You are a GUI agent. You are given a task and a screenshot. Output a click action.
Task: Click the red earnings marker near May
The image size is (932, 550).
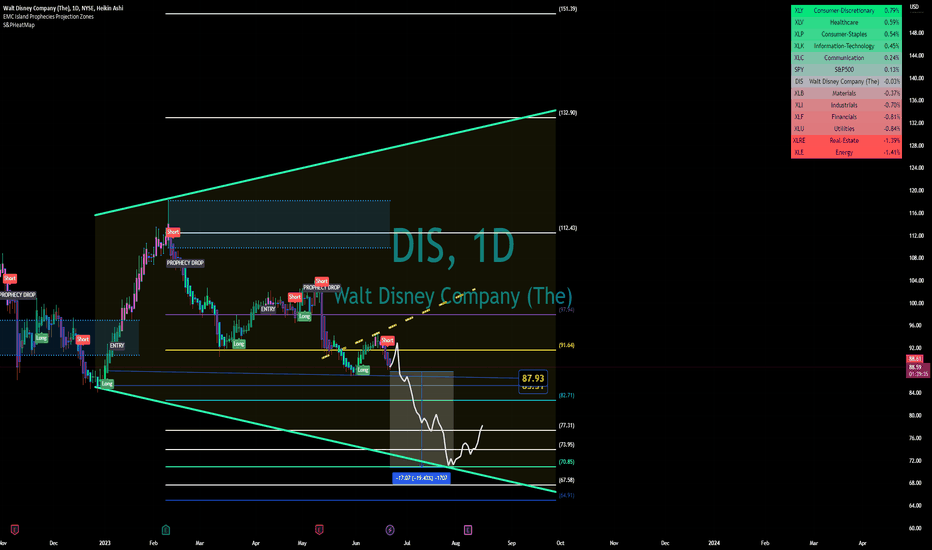click(319, 529)
